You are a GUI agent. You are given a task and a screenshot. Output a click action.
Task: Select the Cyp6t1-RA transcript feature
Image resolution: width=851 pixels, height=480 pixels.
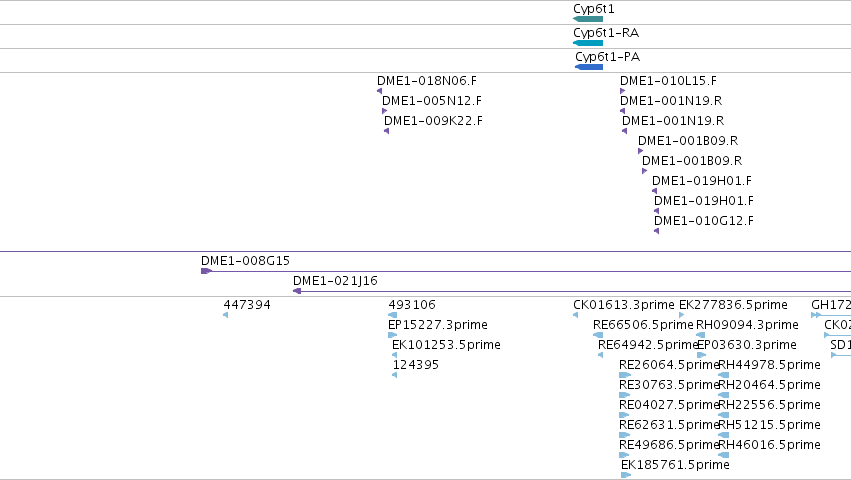pyautogui.click(x=588, y=43)
